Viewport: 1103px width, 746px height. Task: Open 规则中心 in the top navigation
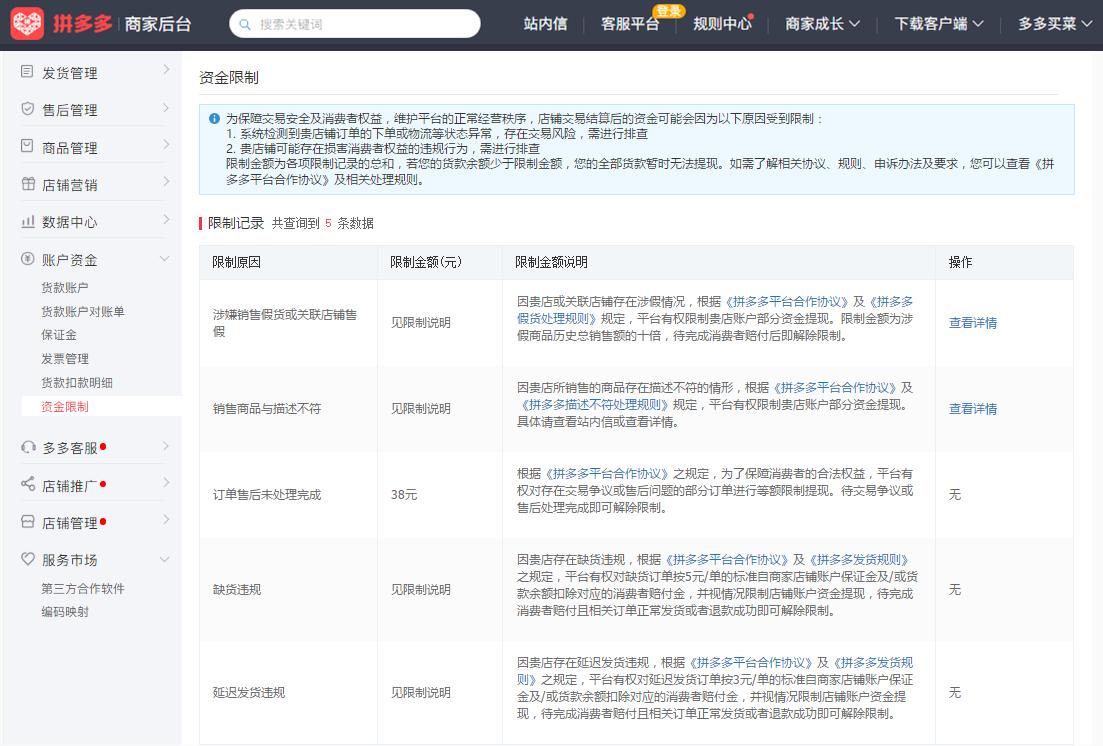point(722,22)
